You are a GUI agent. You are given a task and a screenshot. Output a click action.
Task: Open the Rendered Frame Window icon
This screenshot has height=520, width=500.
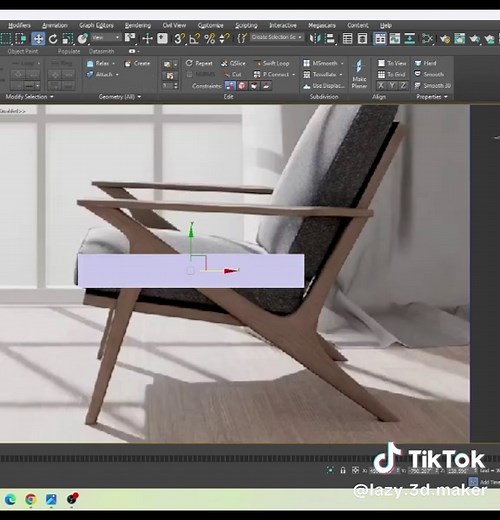pos(459,39)
